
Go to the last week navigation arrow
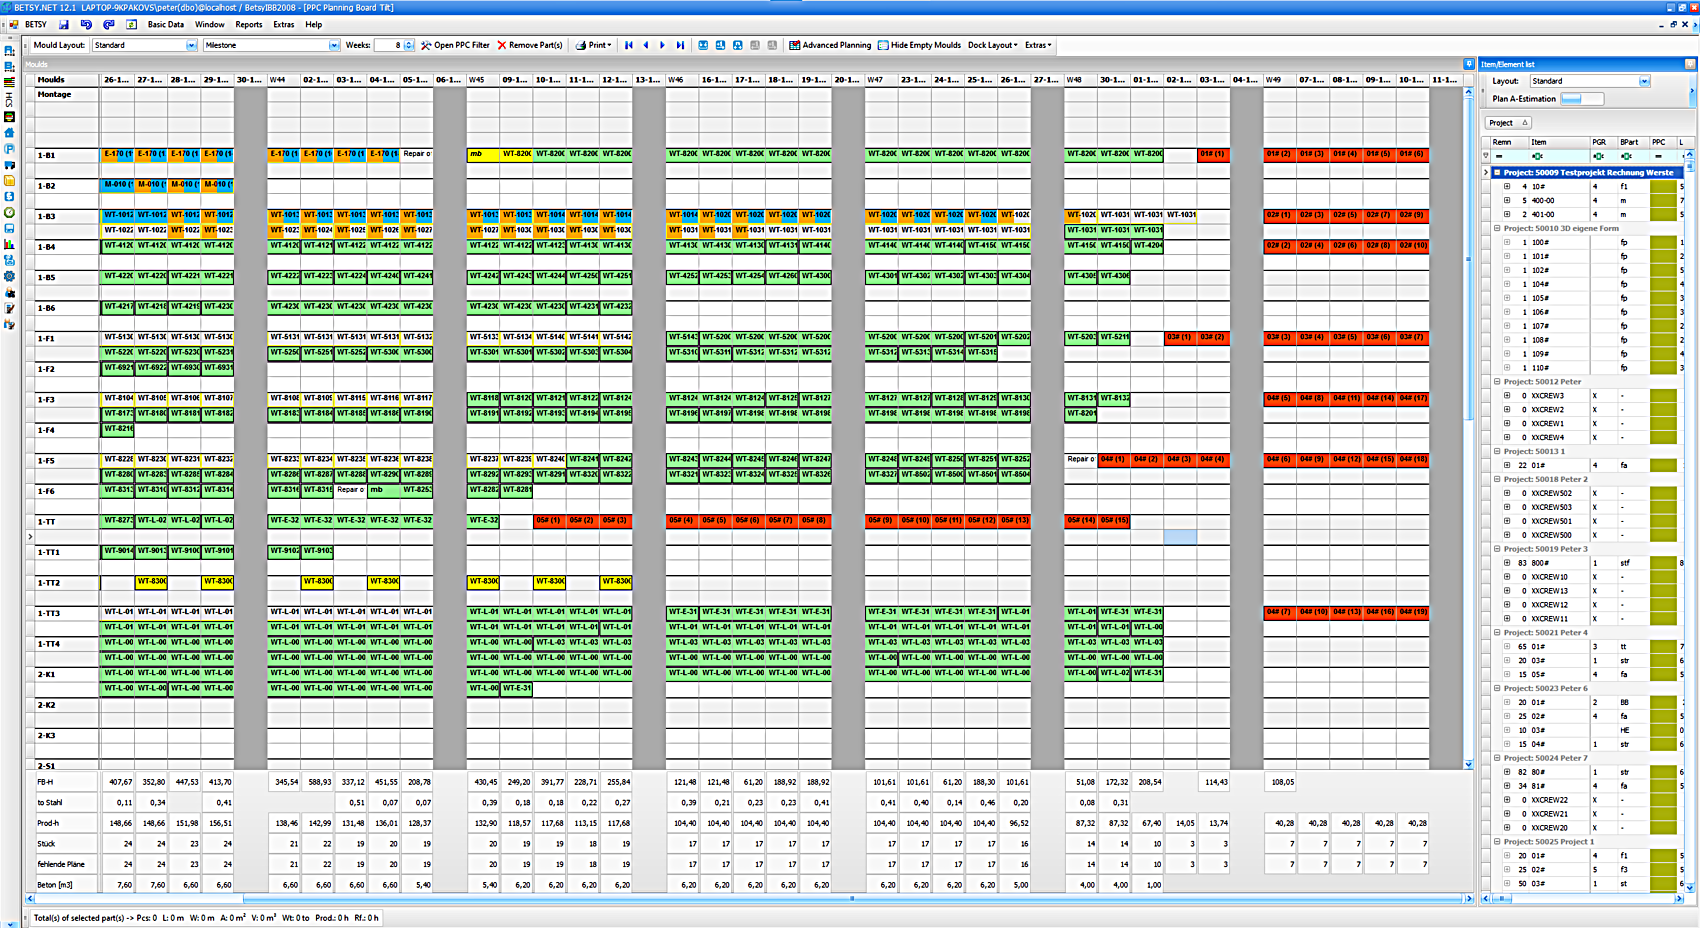pyautogui.click(x=680, y=45)
